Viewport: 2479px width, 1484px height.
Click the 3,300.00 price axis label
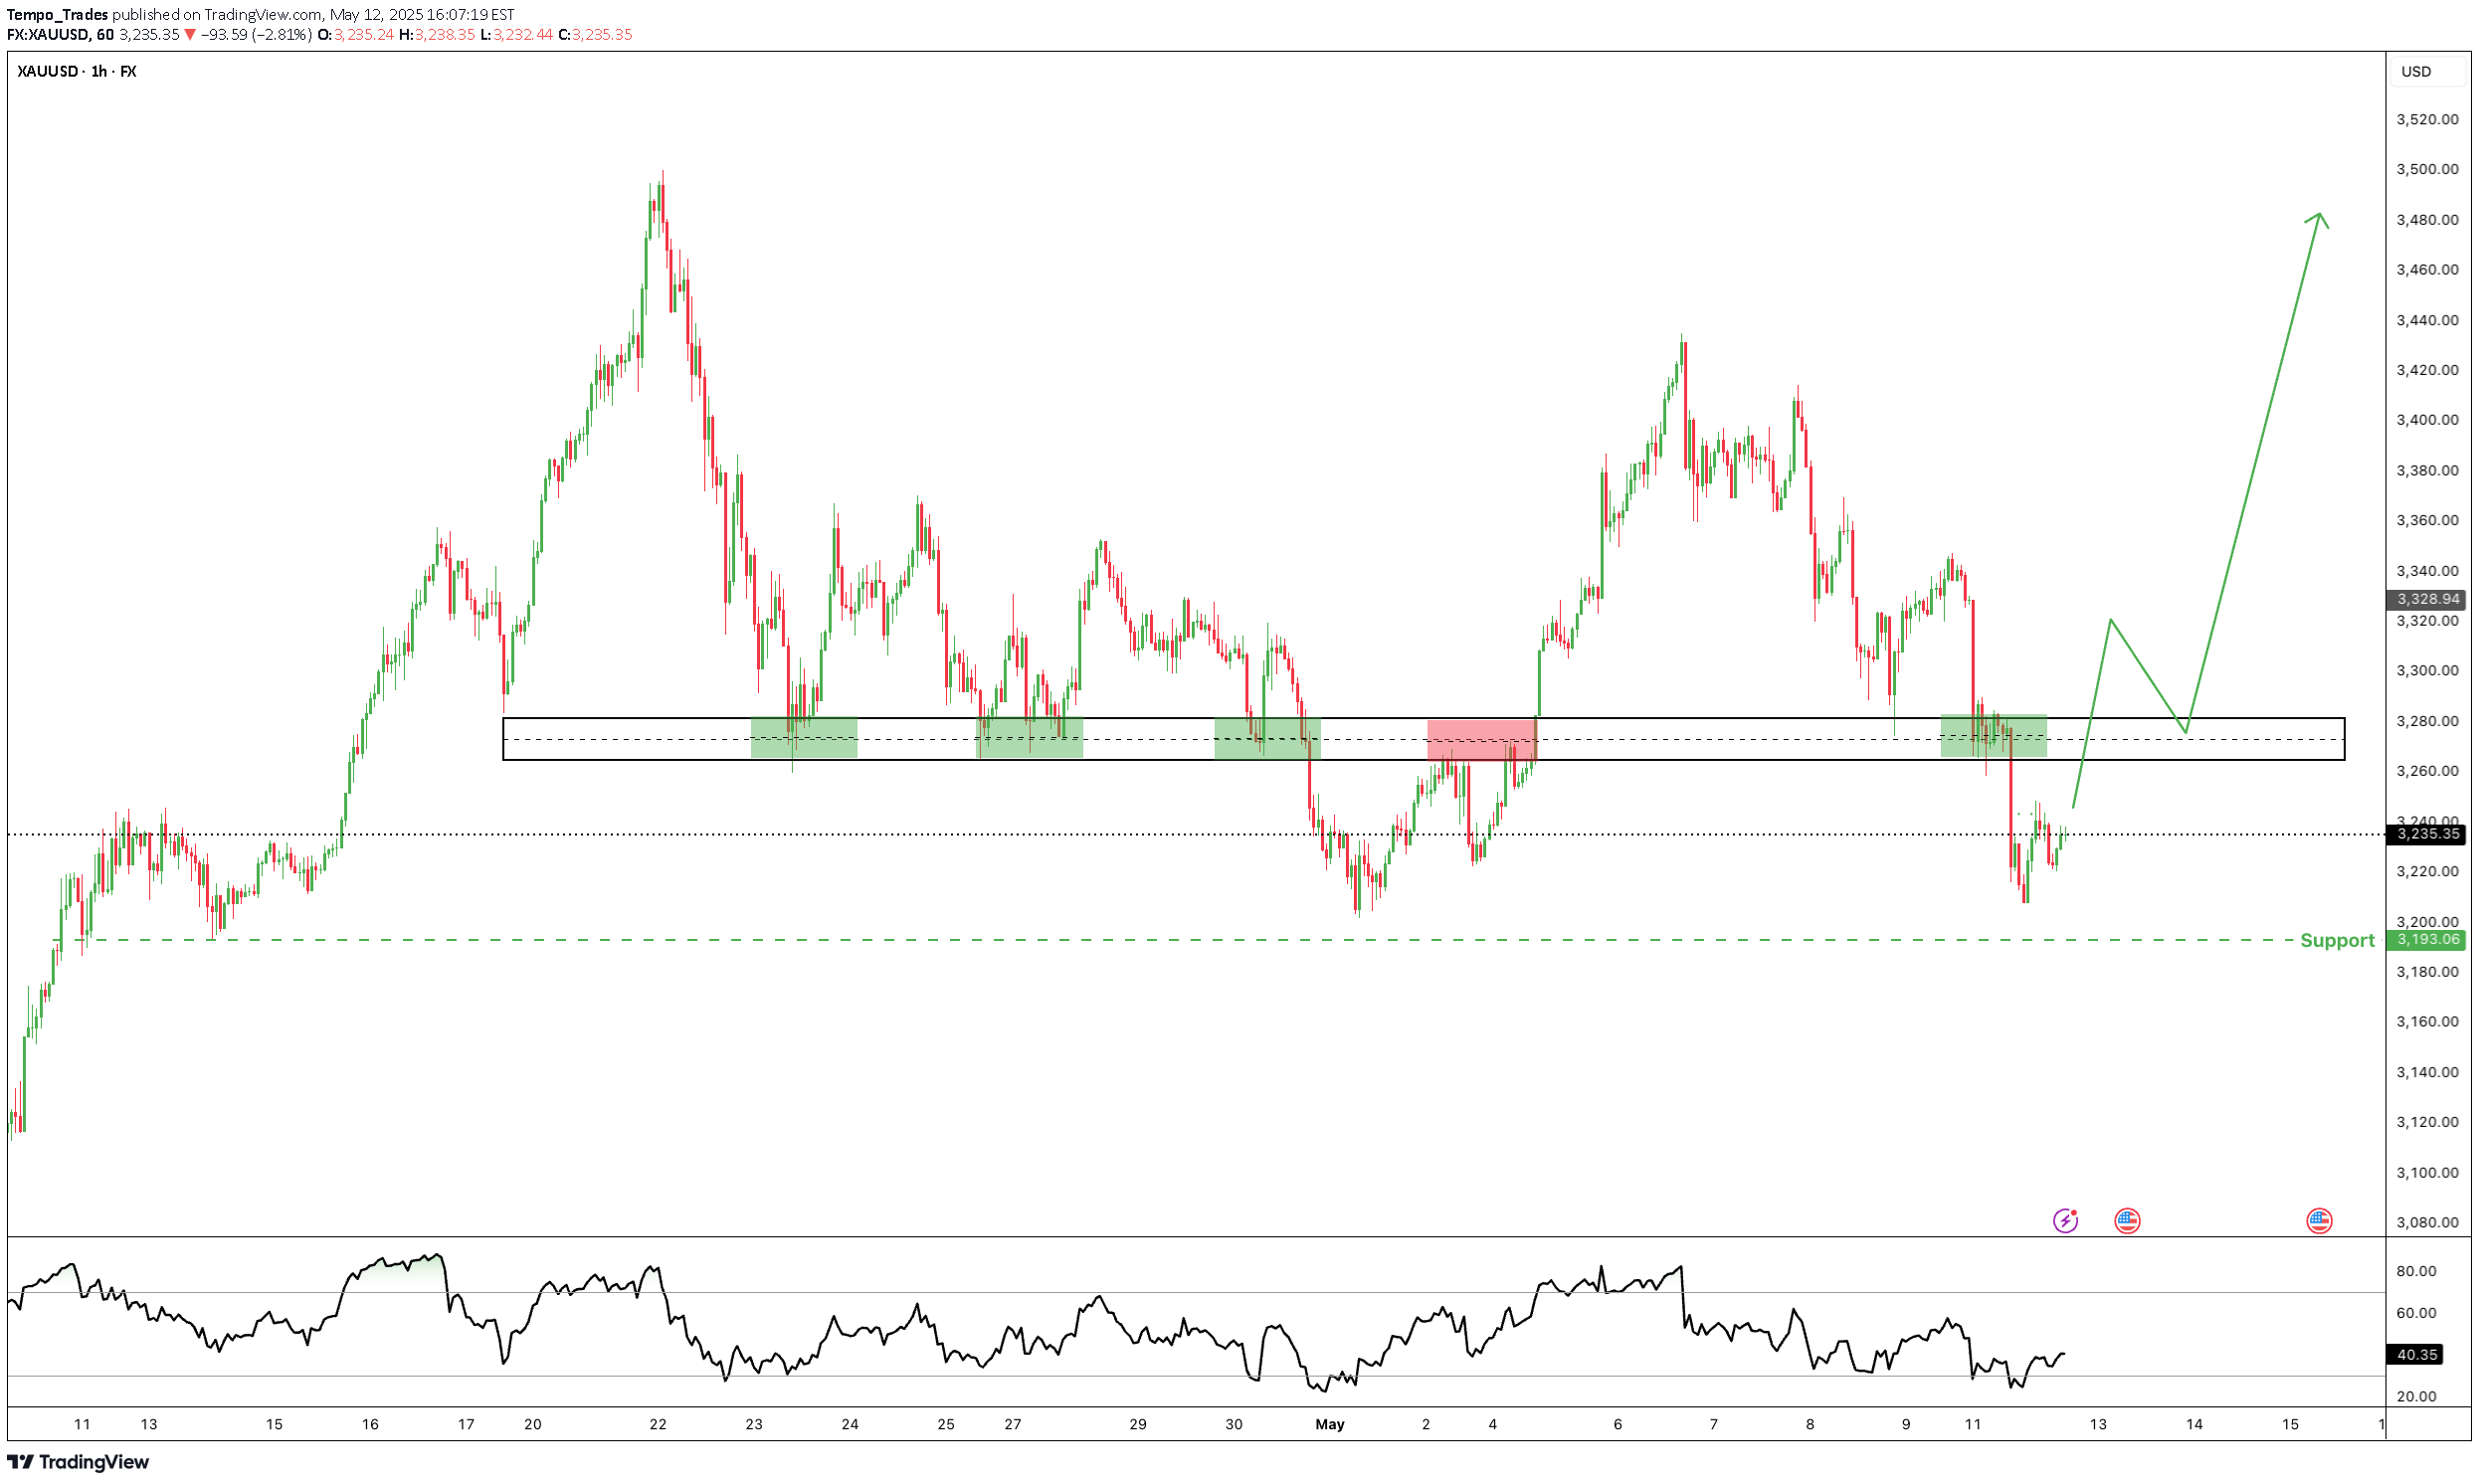[2428, 671]
